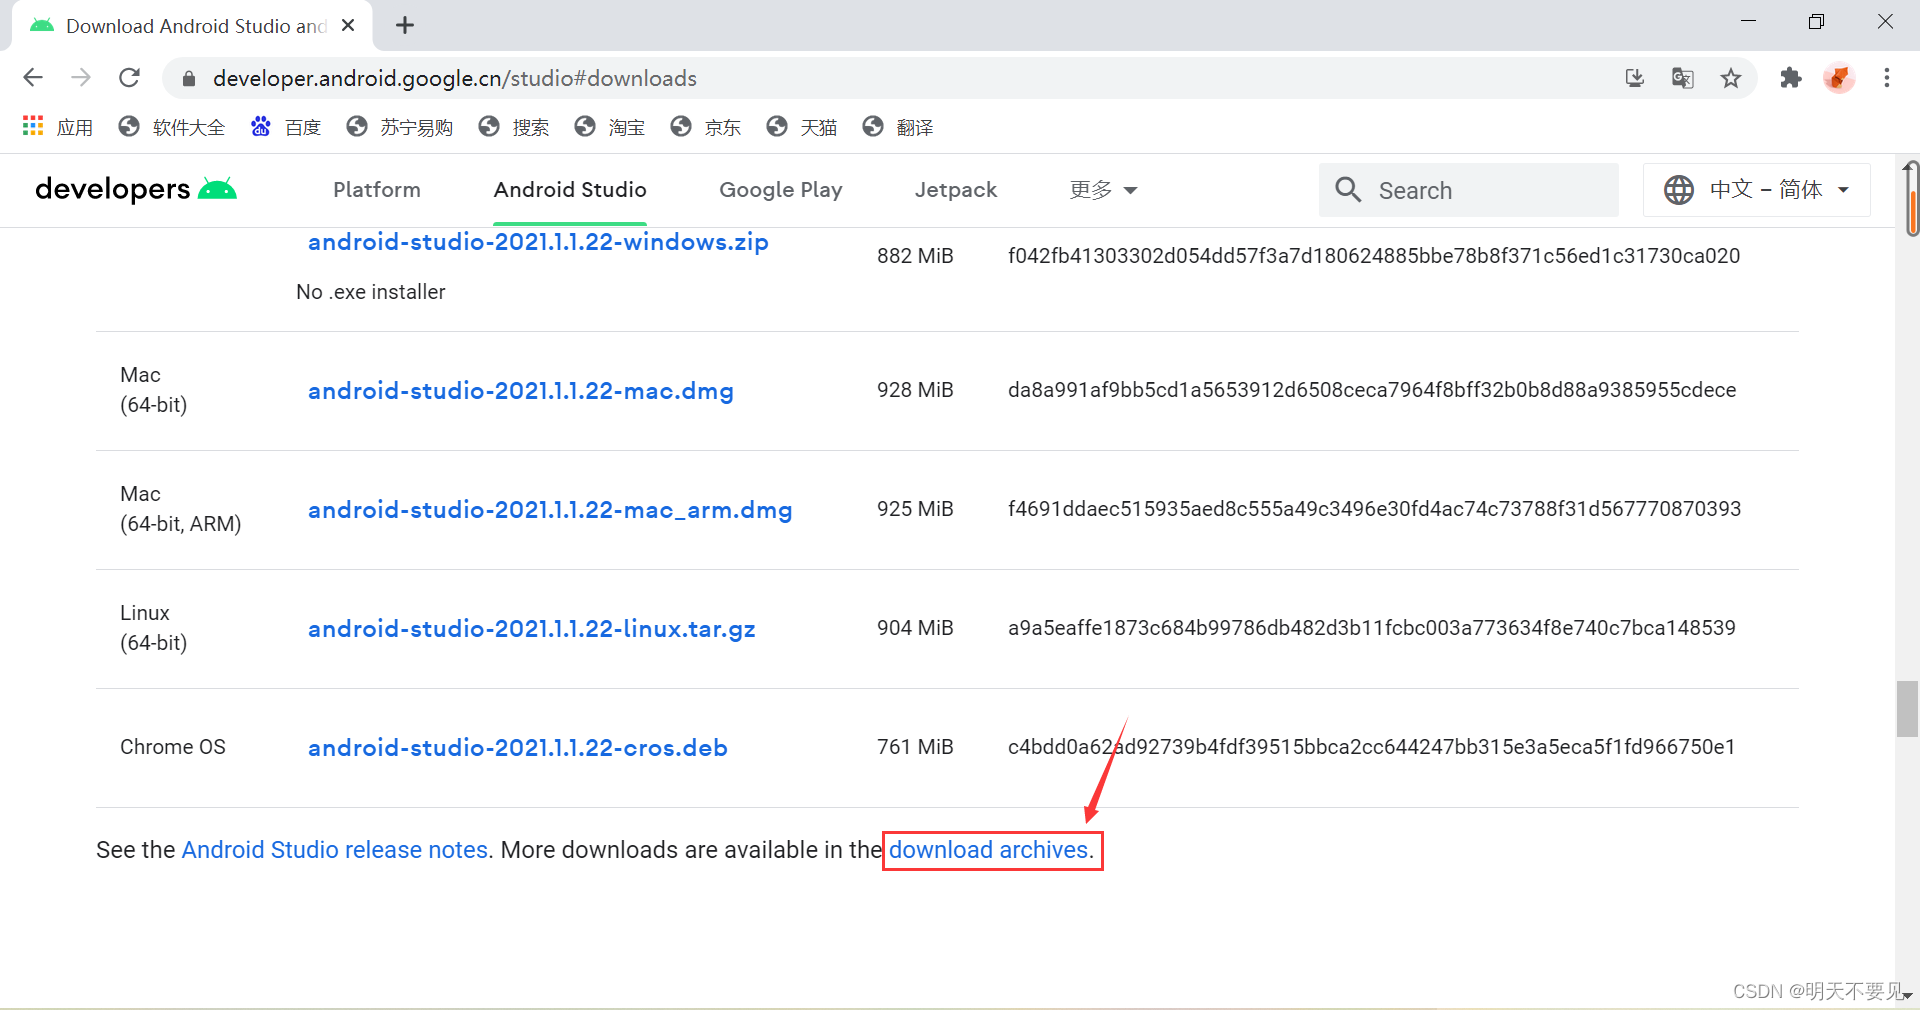Open the 百度 bookmark
Screen dimensions: 1920x1010
point(286,127)
